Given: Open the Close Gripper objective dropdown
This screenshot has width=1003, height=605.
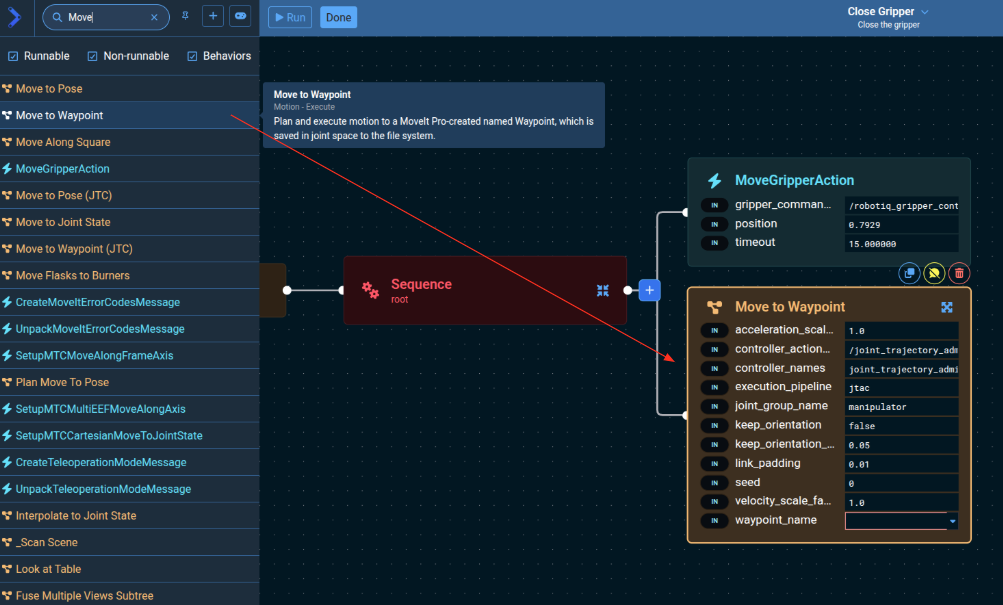Looking at the screenshot, I should tap(924, 12).
